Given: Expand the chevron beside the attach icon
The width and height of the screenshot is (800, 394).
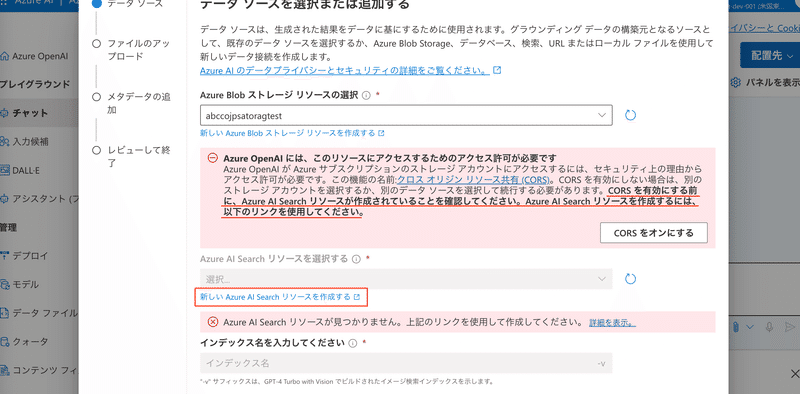Looking at the screenshot, I should [x=750, y=327].
